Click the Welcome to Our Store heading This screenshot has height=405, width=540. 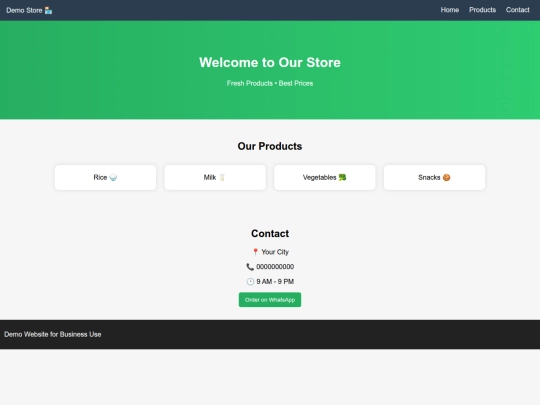(270, 62)
